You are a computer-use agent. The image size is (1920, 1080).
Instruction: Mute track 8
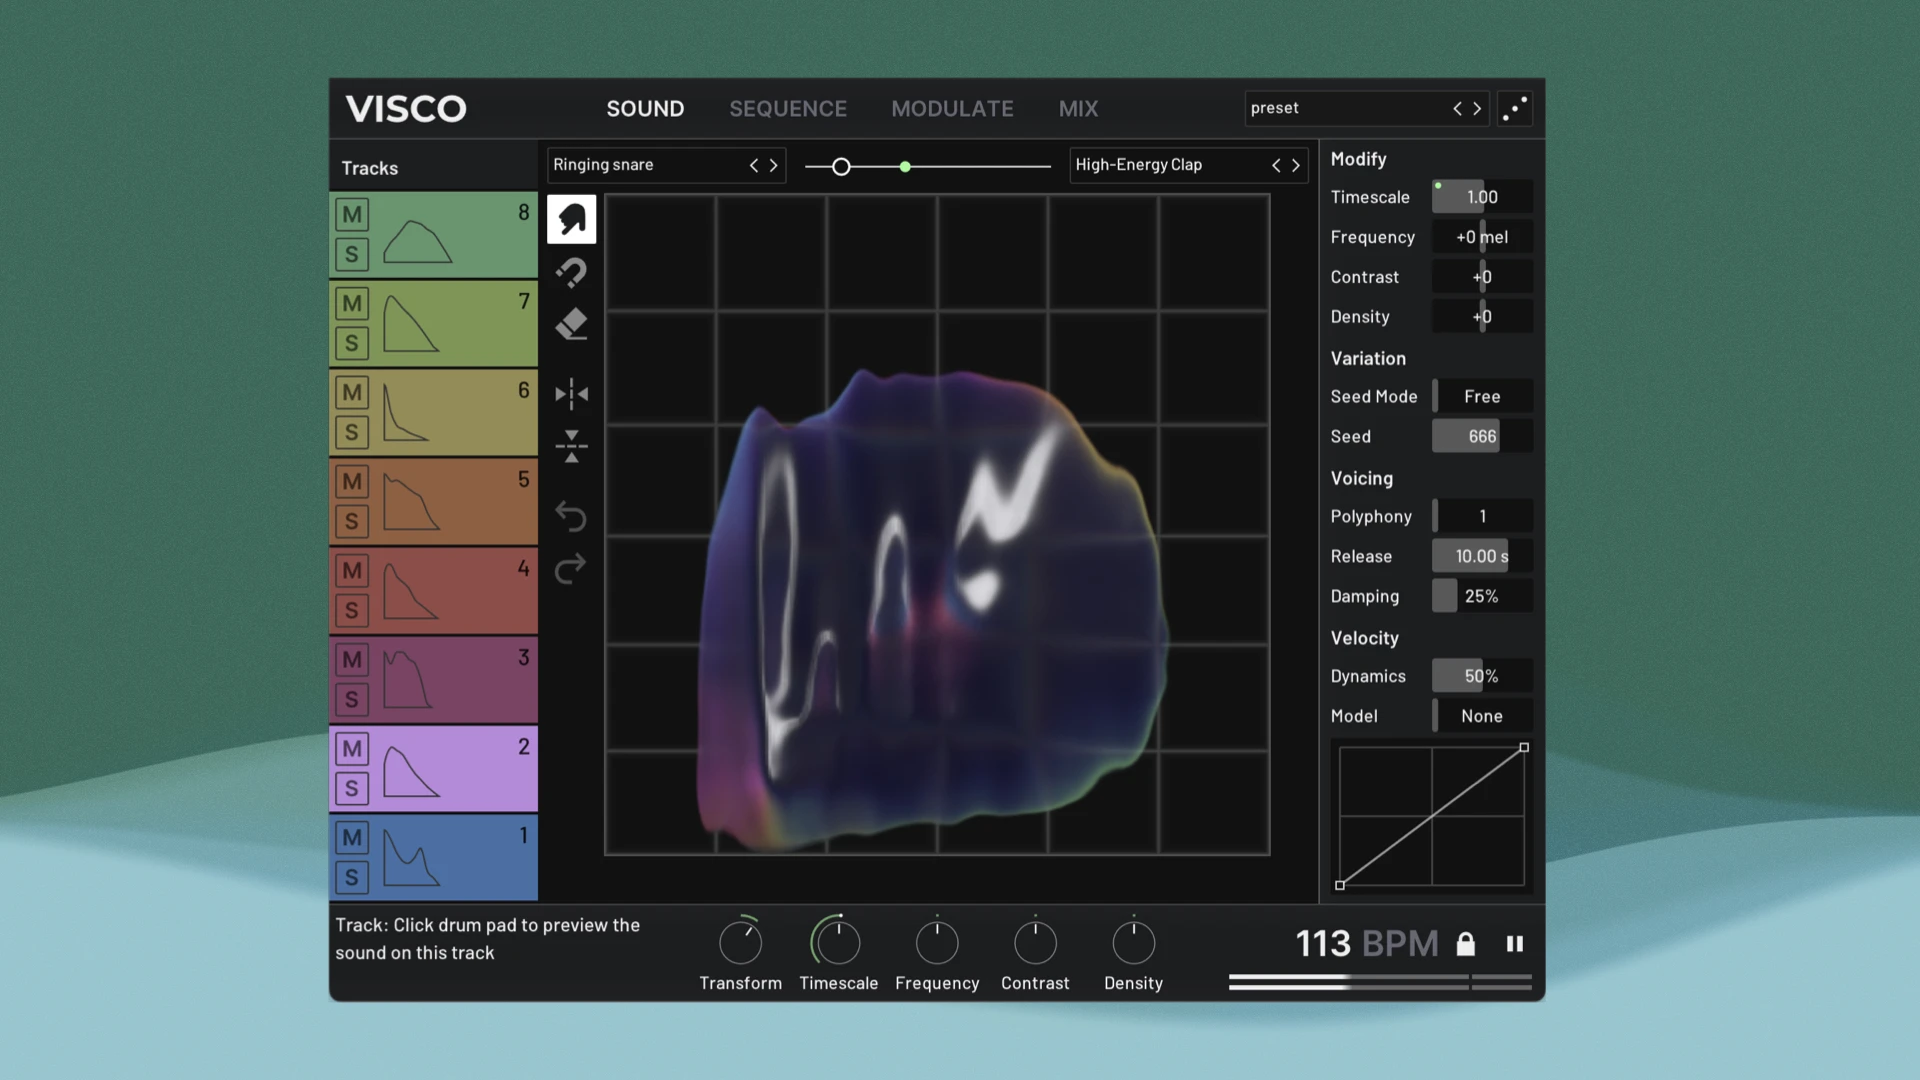pos(351,214)
